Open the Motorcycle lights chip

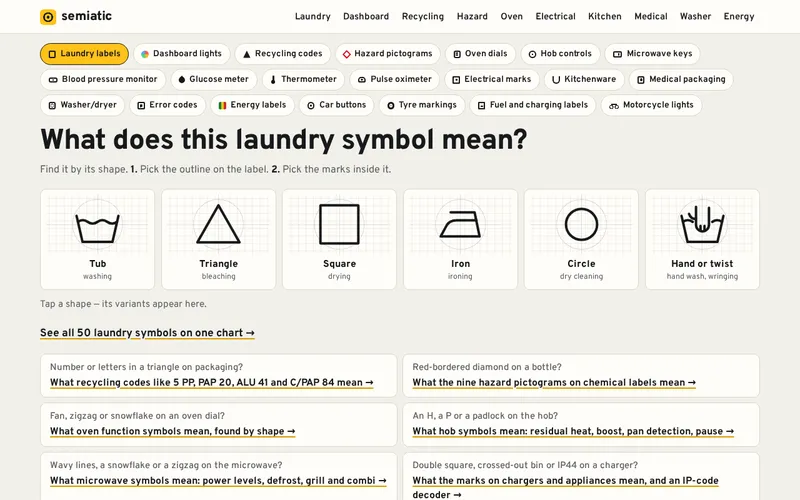point(652,105)
